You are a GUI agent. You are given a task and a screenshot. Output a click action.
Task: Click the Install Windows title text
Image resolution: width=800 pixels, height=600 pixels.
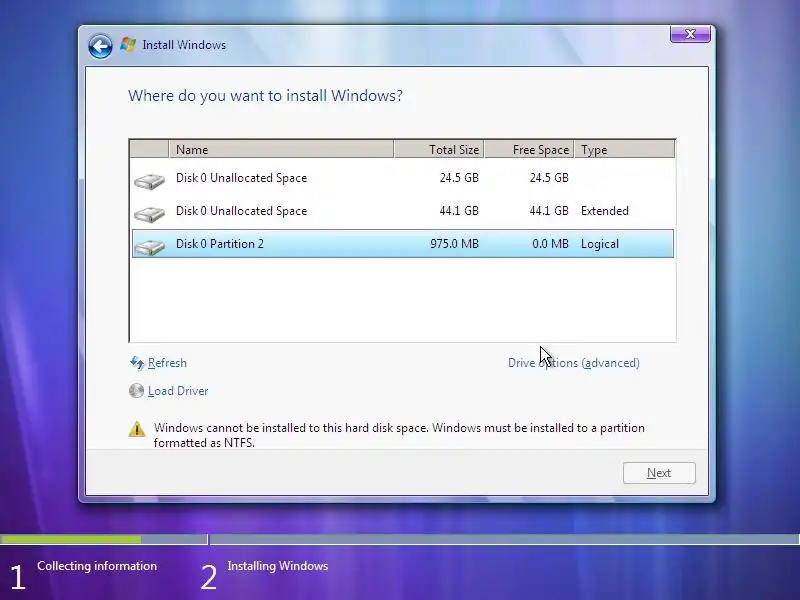click(x=184, y=45)
